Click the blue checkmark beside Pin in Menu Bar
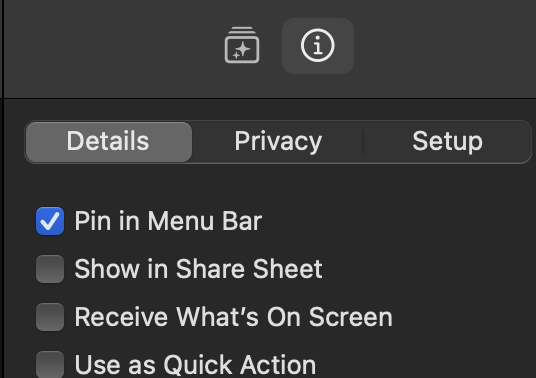536x378 pixels. pyautogui.click(x=50, y=221)
